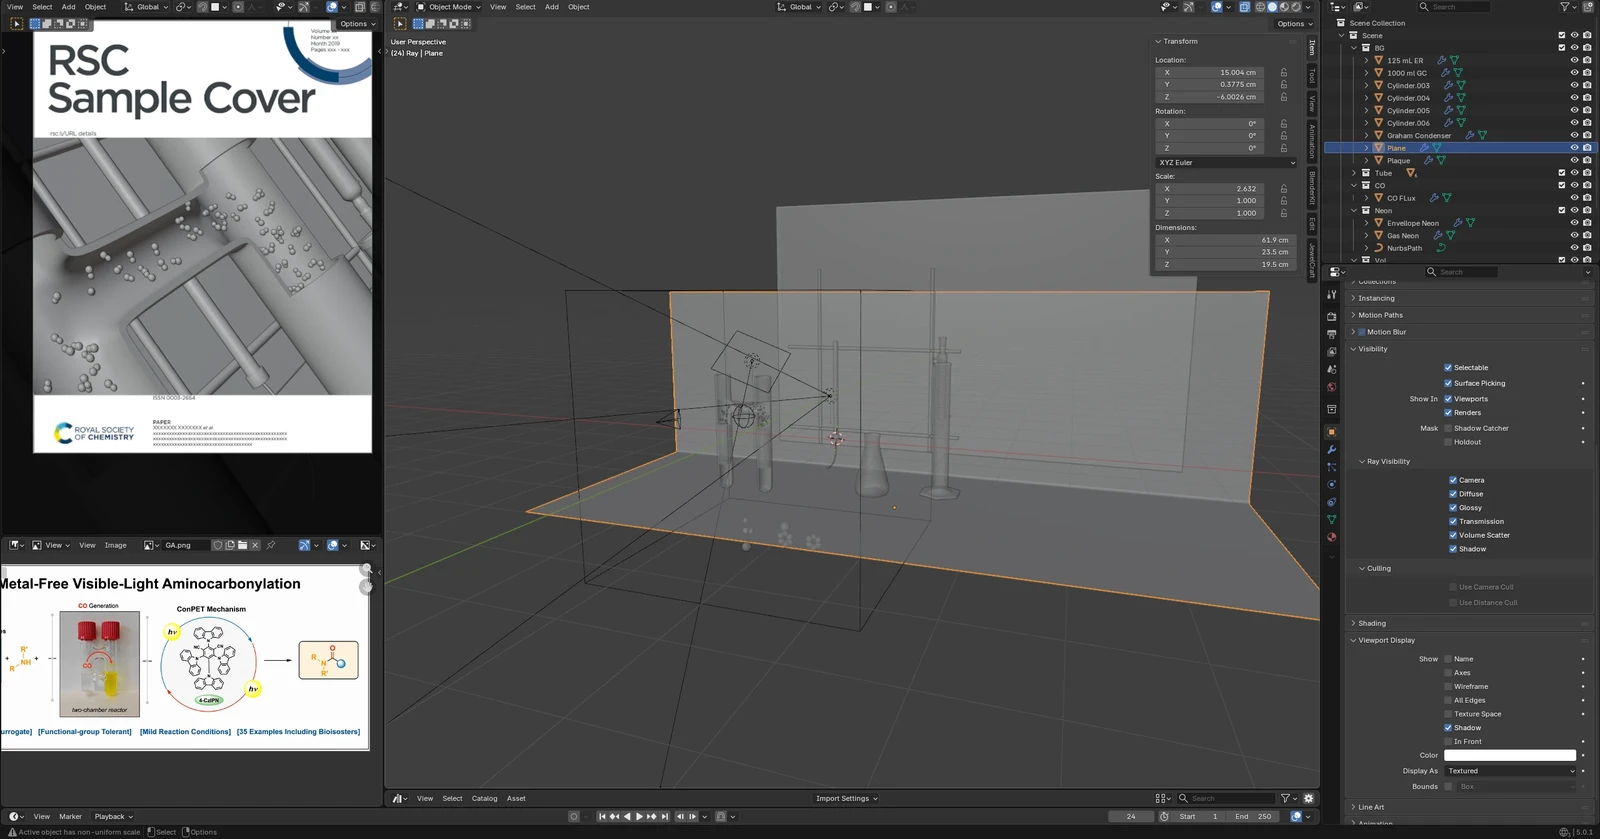Open the Object Constraints properties tab

coord(1331,502)
